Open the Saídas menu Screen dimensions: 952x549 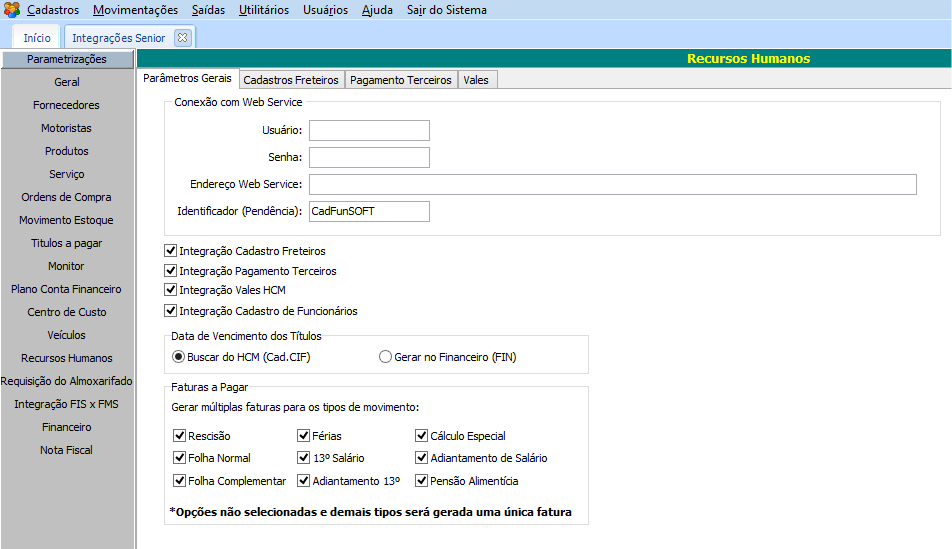click(x=208, y=10)
